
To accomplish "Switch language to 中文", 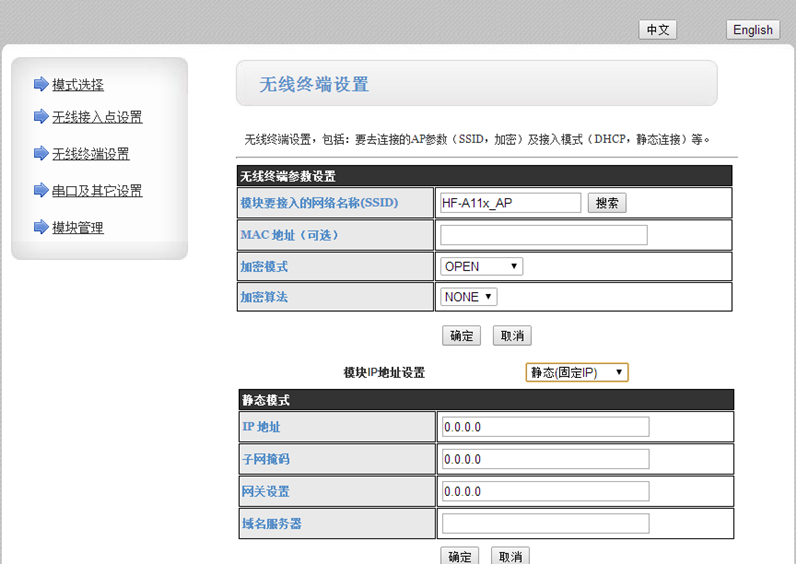I will coord(658,30).
